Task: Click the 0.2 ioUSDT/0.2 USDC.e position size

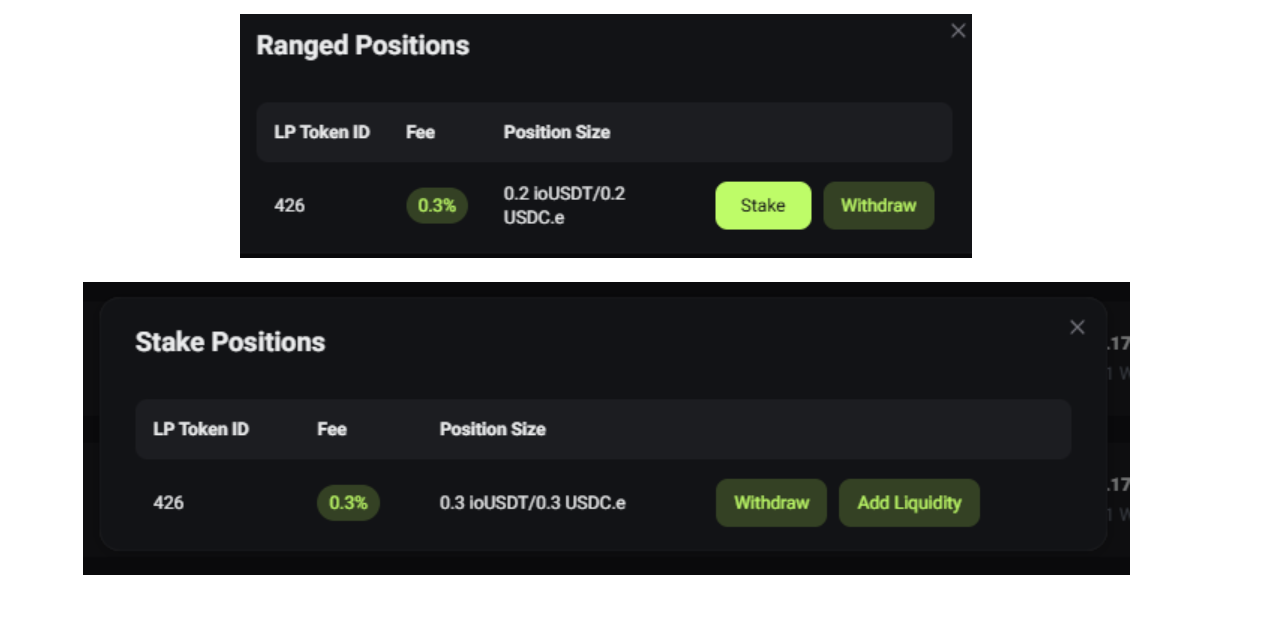Action: click(564, 205)
